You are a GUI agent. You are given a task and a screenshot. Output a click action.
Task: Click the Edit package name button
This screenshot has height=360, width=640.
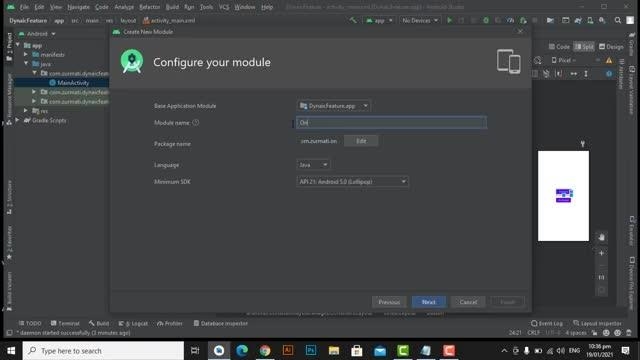click(361, 141)
